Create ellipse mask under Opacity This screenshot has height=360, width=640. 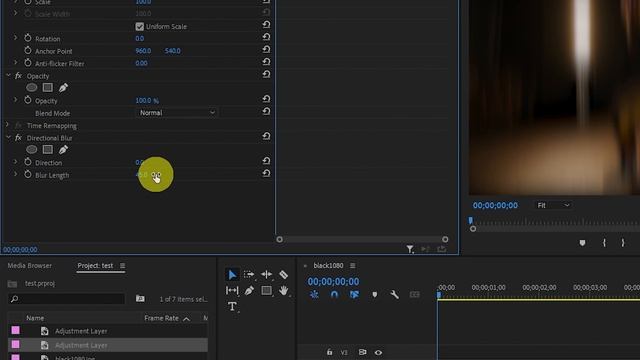[x=31, y=88]
